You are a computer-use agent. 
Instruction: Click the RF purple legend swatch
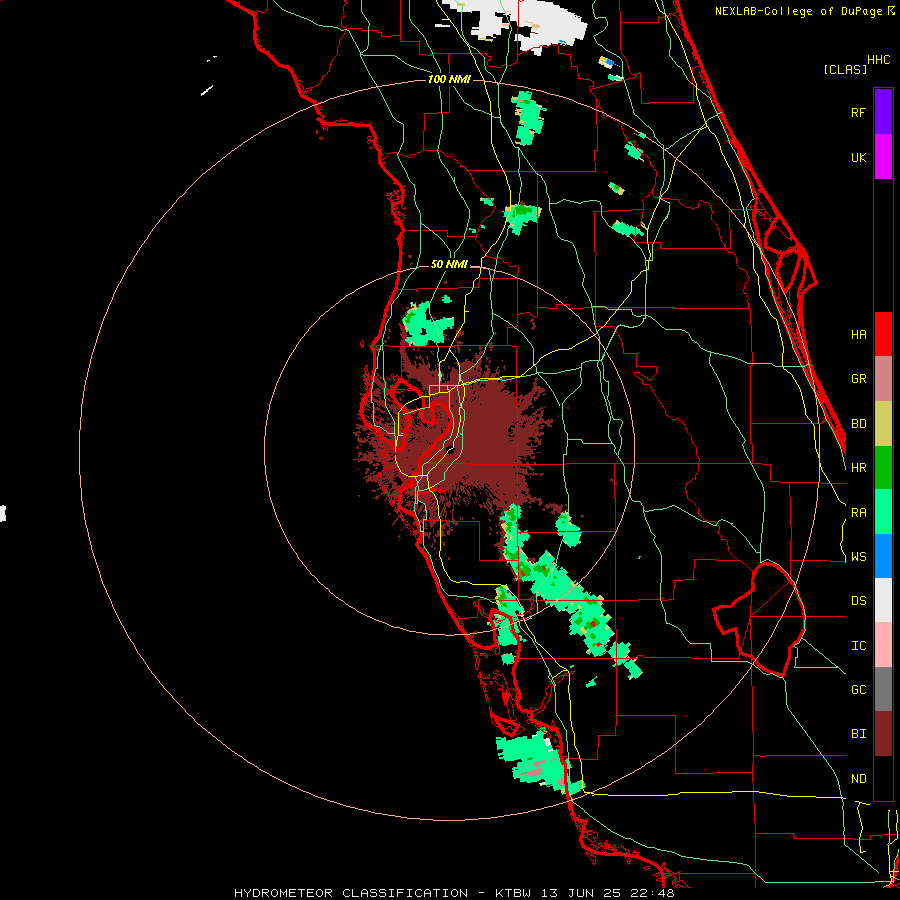pyautogui.click(x=883, y=112)
